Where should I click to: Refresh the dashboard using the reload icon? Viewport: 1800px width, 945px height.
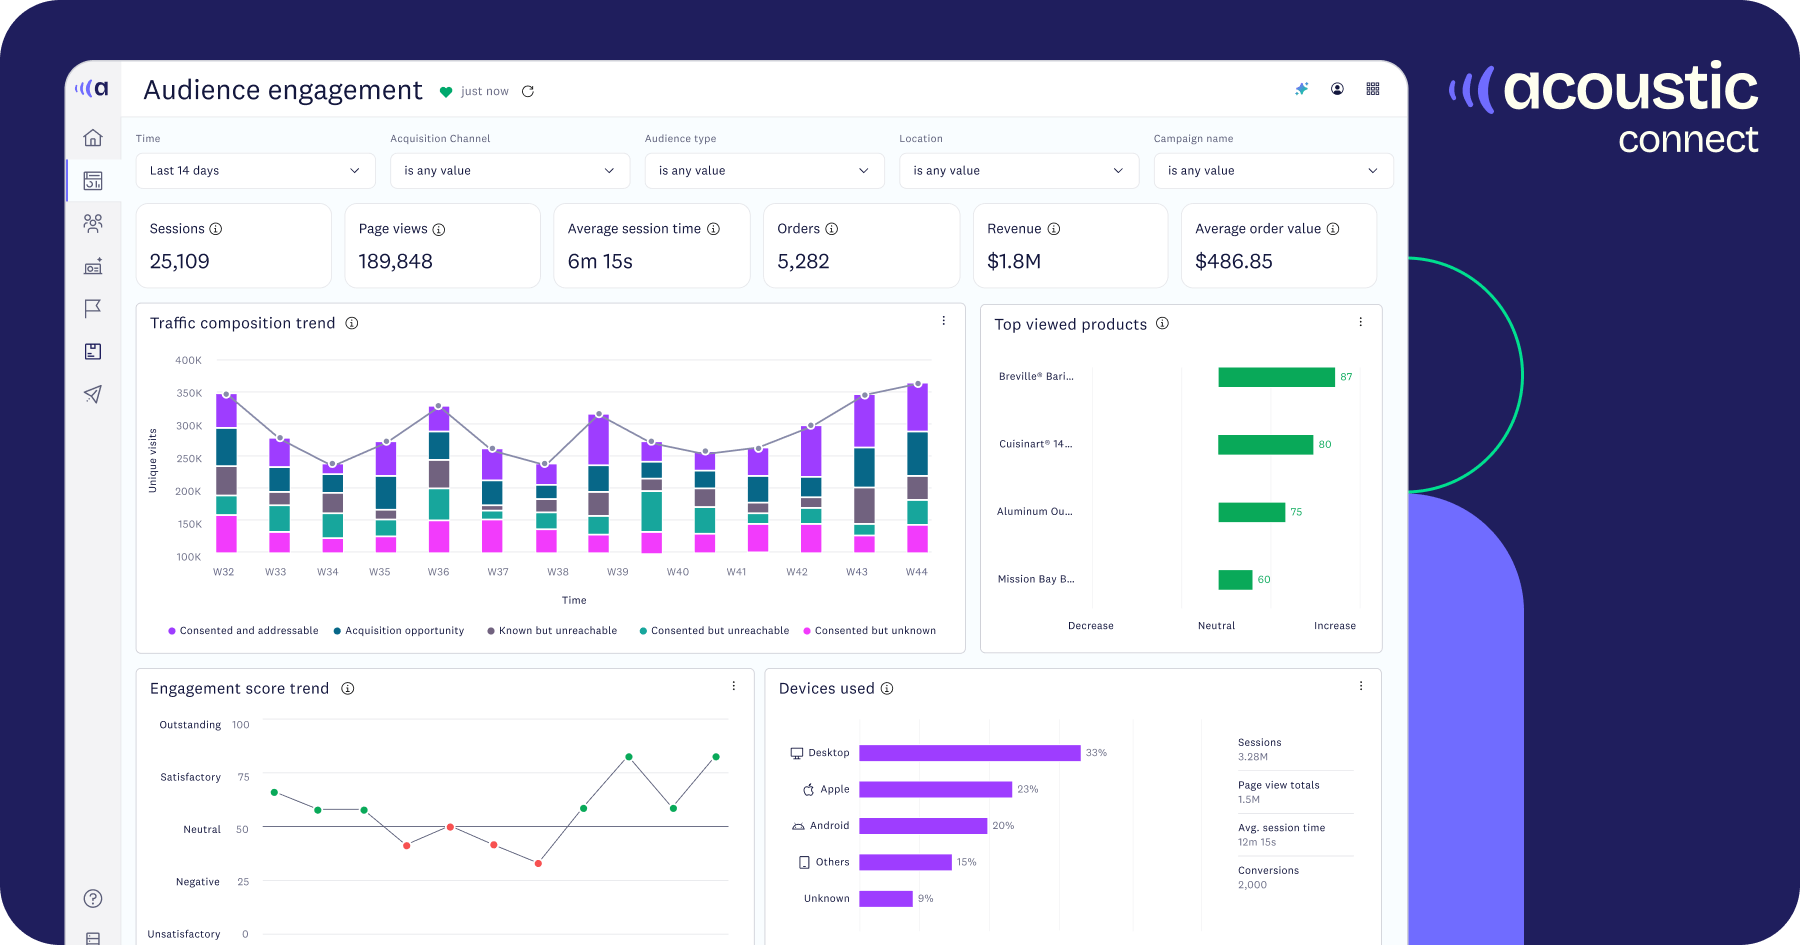(528, 91)
